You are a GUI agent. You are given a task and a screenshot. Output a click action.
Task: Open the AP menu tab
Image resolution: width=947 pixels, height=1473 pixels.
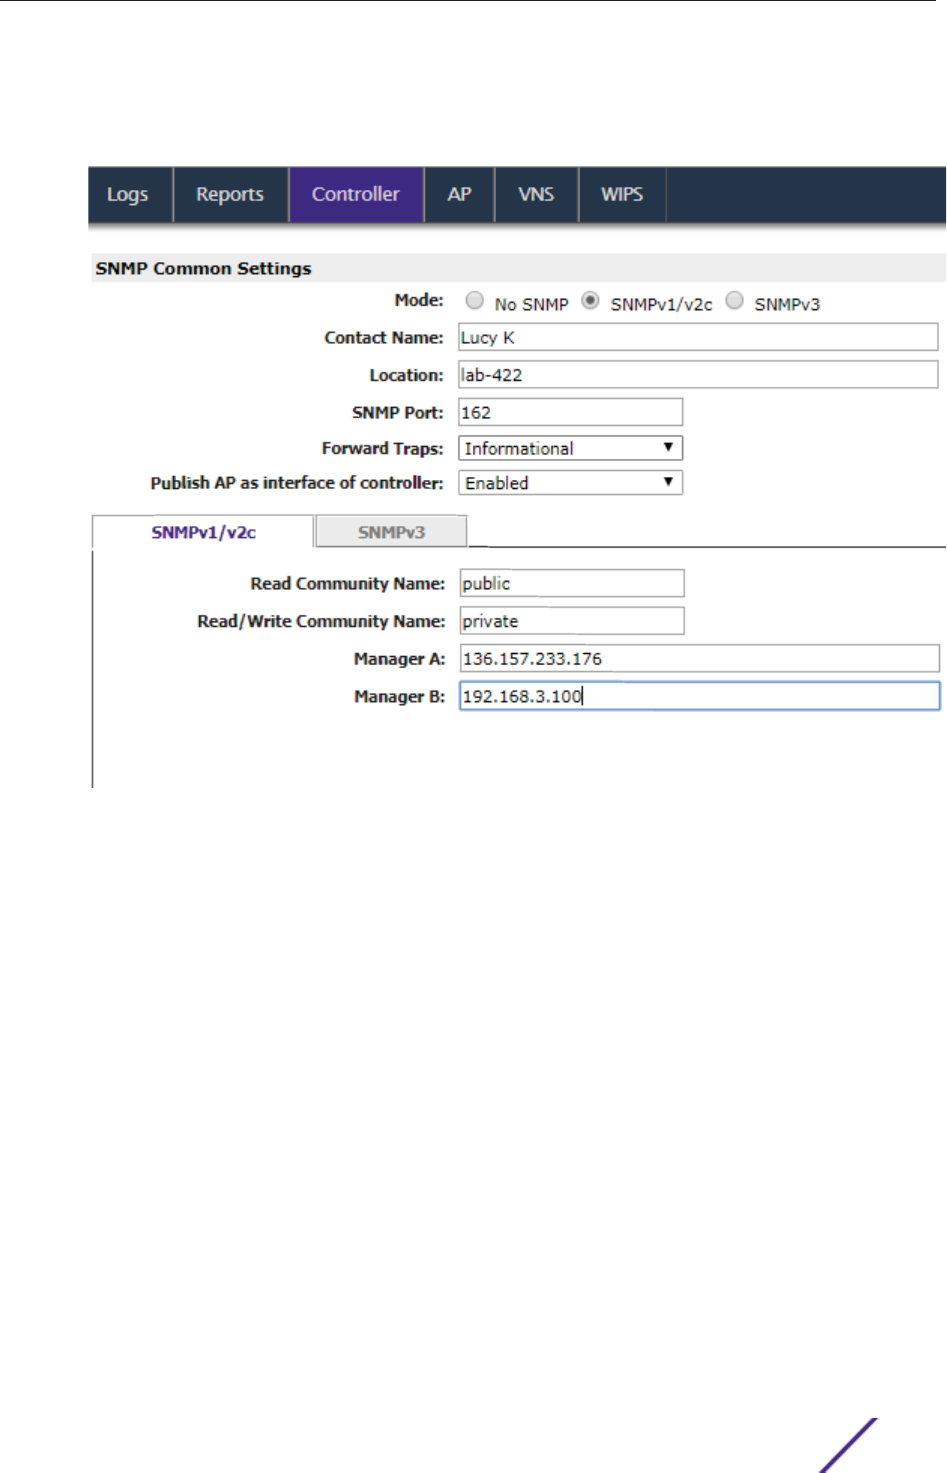click(x=459, y=195)
